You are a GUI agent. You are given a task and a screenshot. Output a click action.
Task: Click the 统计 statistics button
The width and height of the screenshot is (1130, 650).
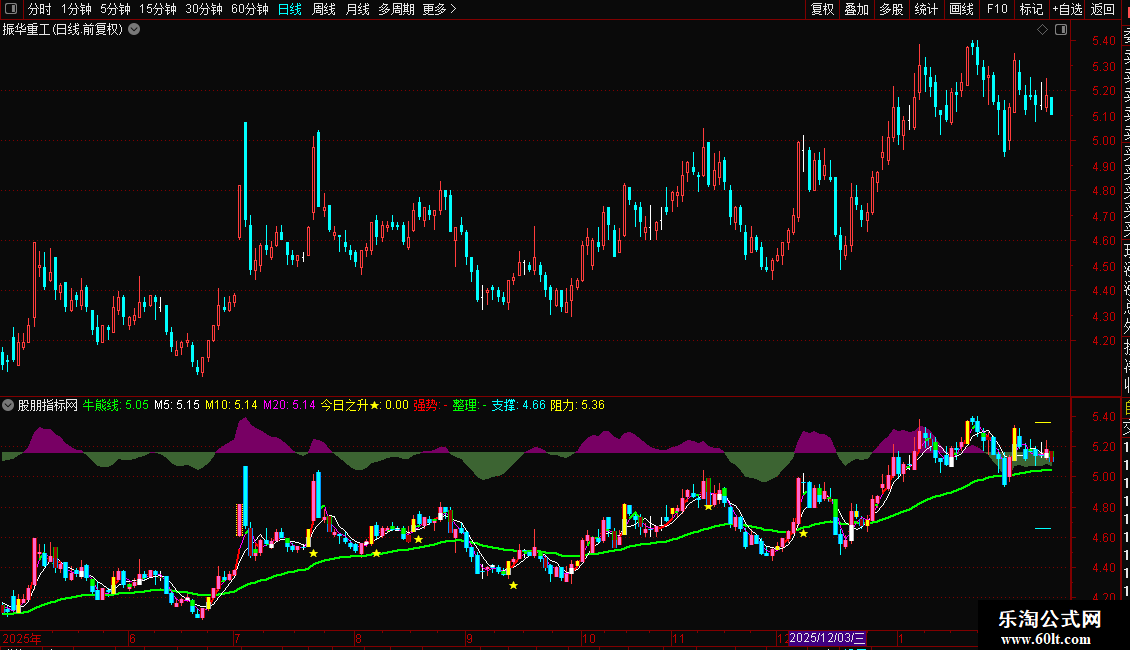click(926, 9)
